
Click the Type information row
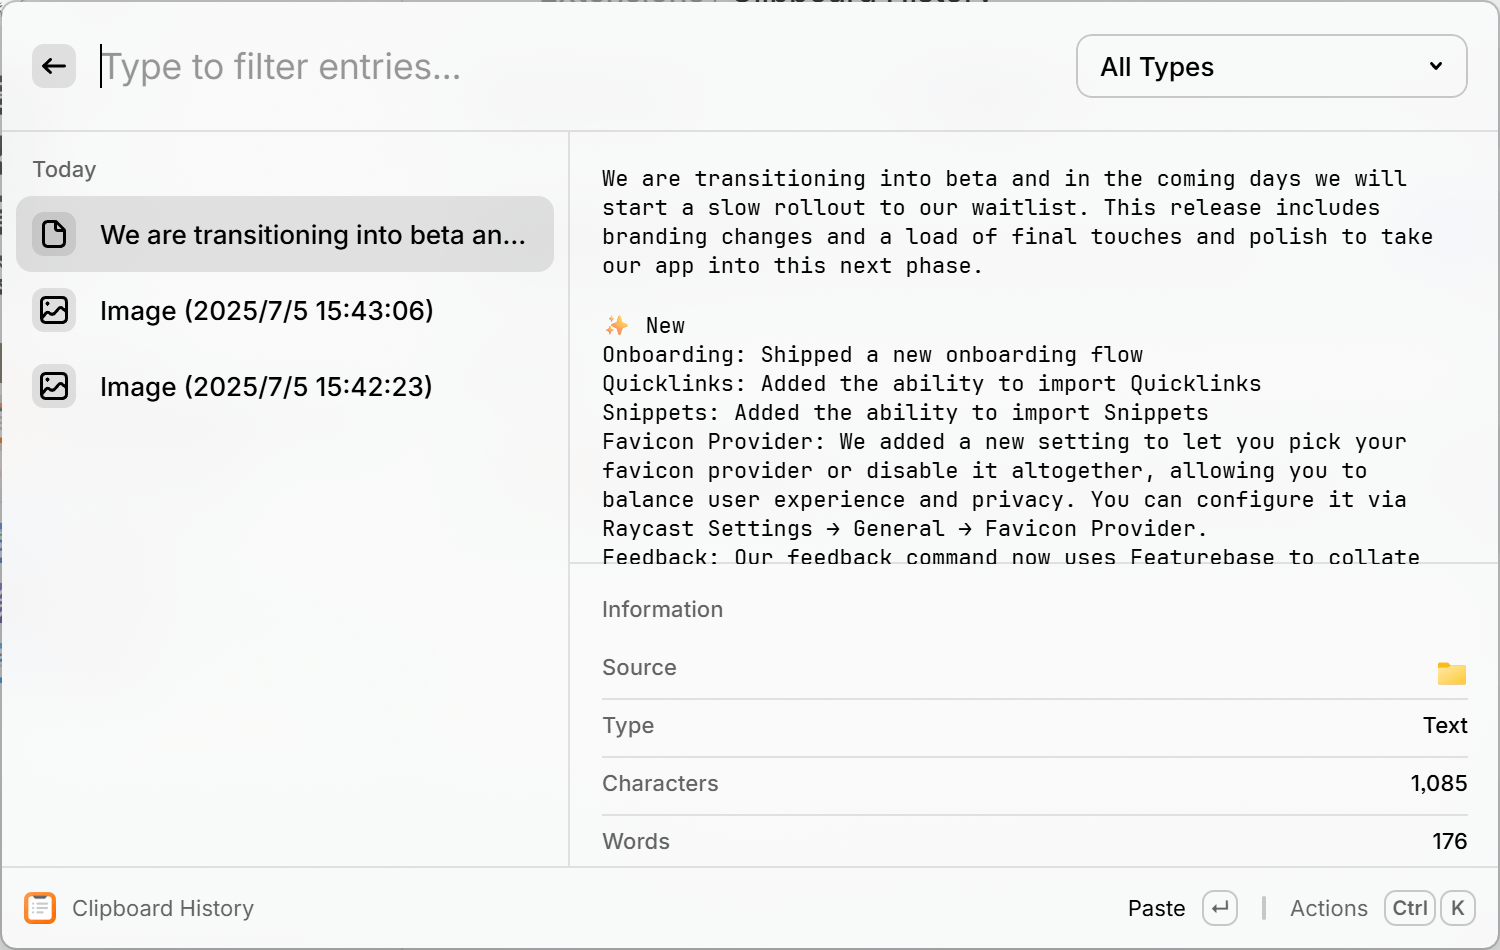[x=1035, y=726]
